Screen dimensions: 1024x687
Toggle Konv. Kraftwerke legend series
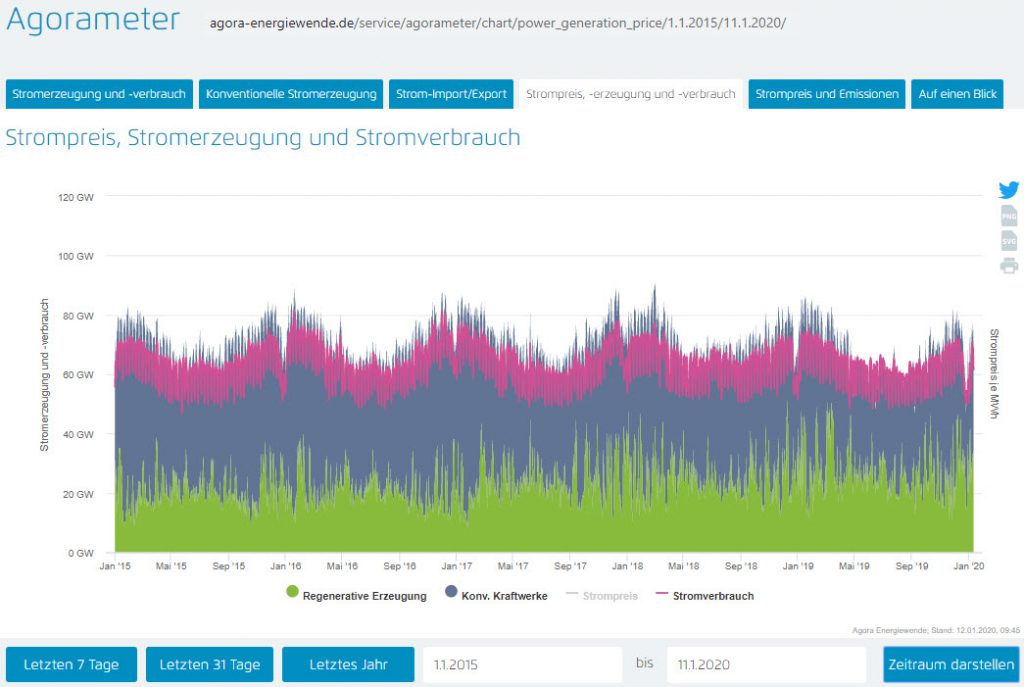click(x=495, y=595)
